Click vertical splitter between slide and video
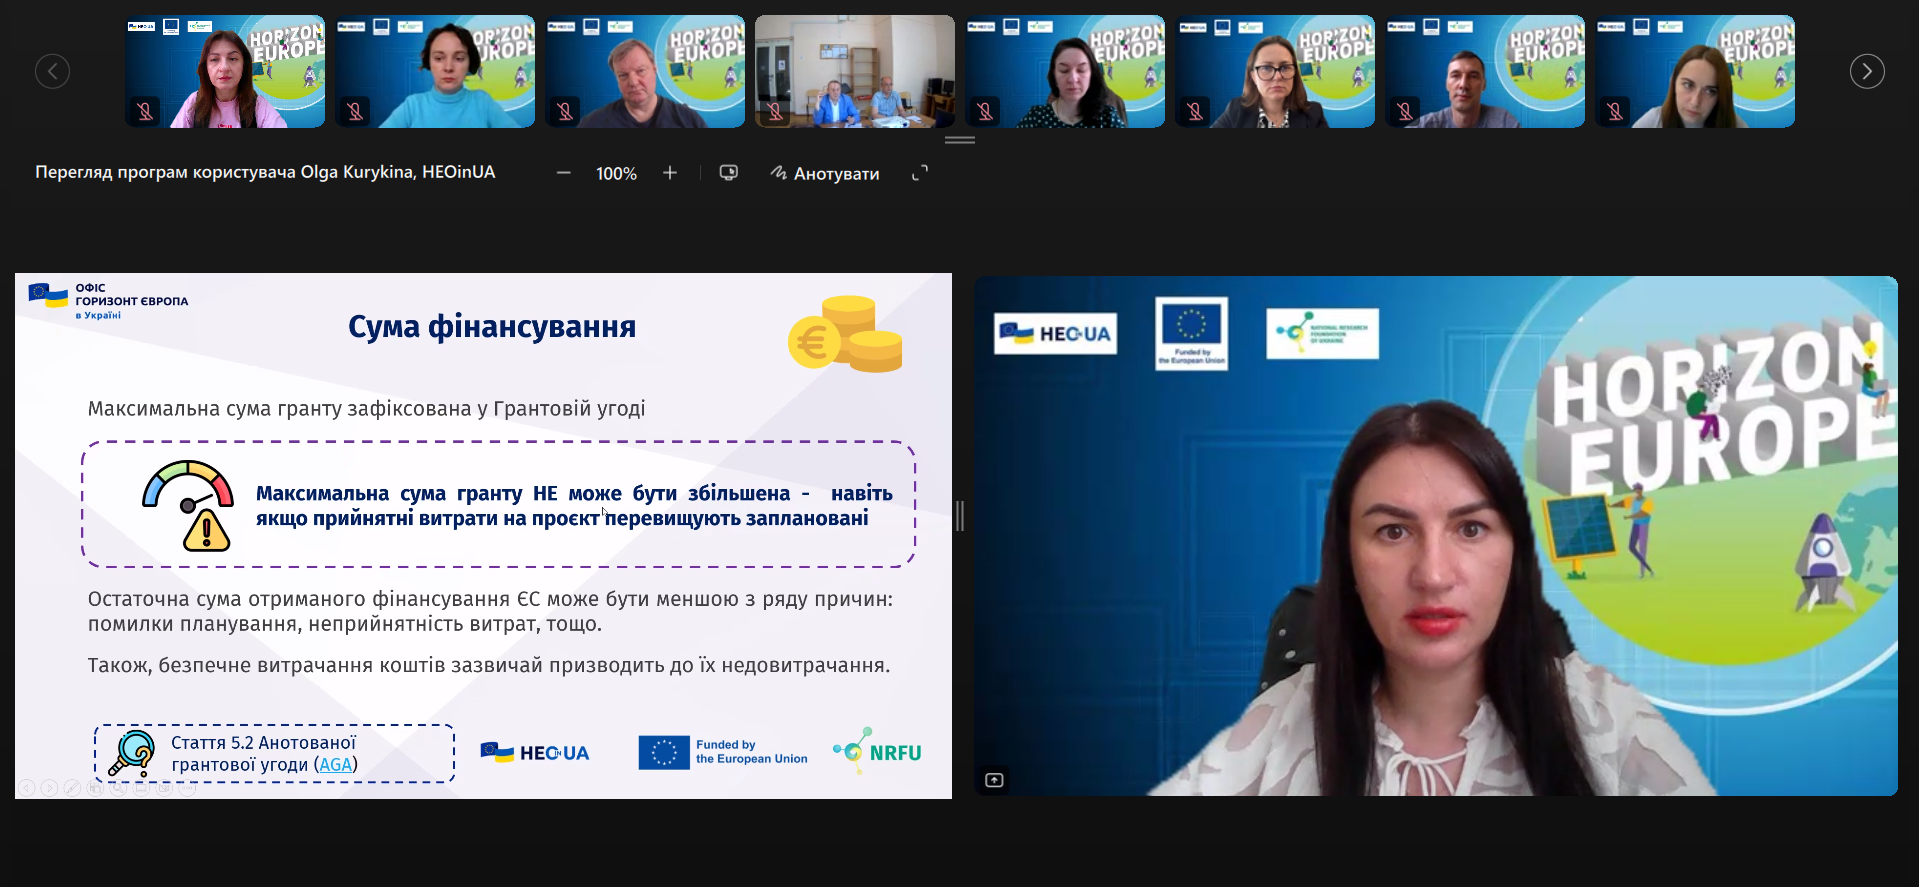This screenshot has height=887, width=1919. [x=960, y=516]
